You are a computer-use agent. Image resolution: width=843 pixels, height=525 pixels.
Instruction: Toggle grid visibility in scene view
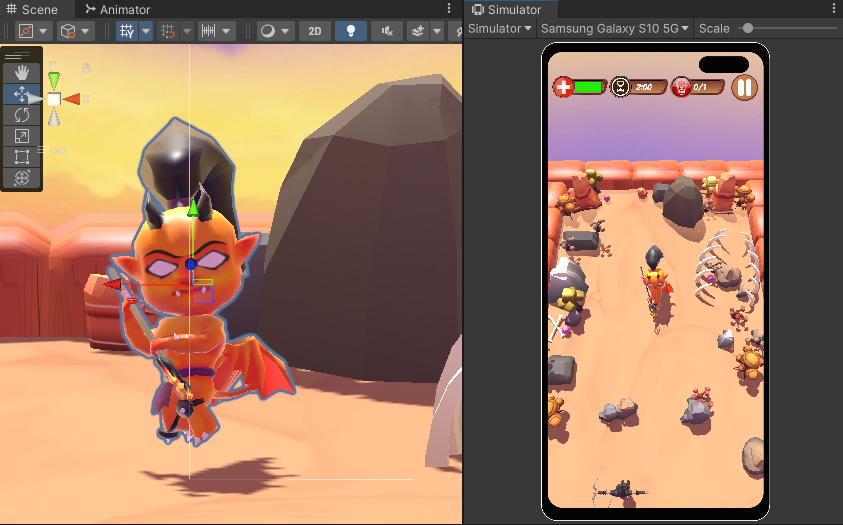127,31
